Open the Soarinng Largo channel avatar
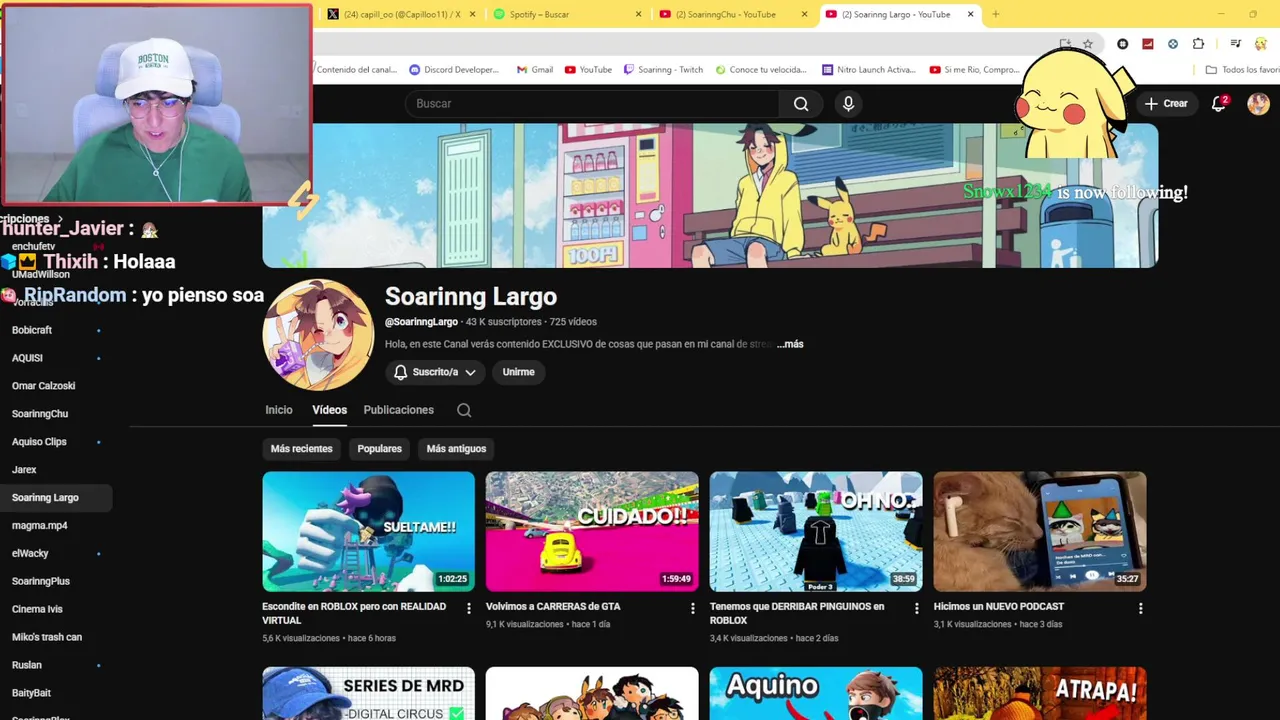The width and height of the screenshot is (1280, 720). pos(318,335)
